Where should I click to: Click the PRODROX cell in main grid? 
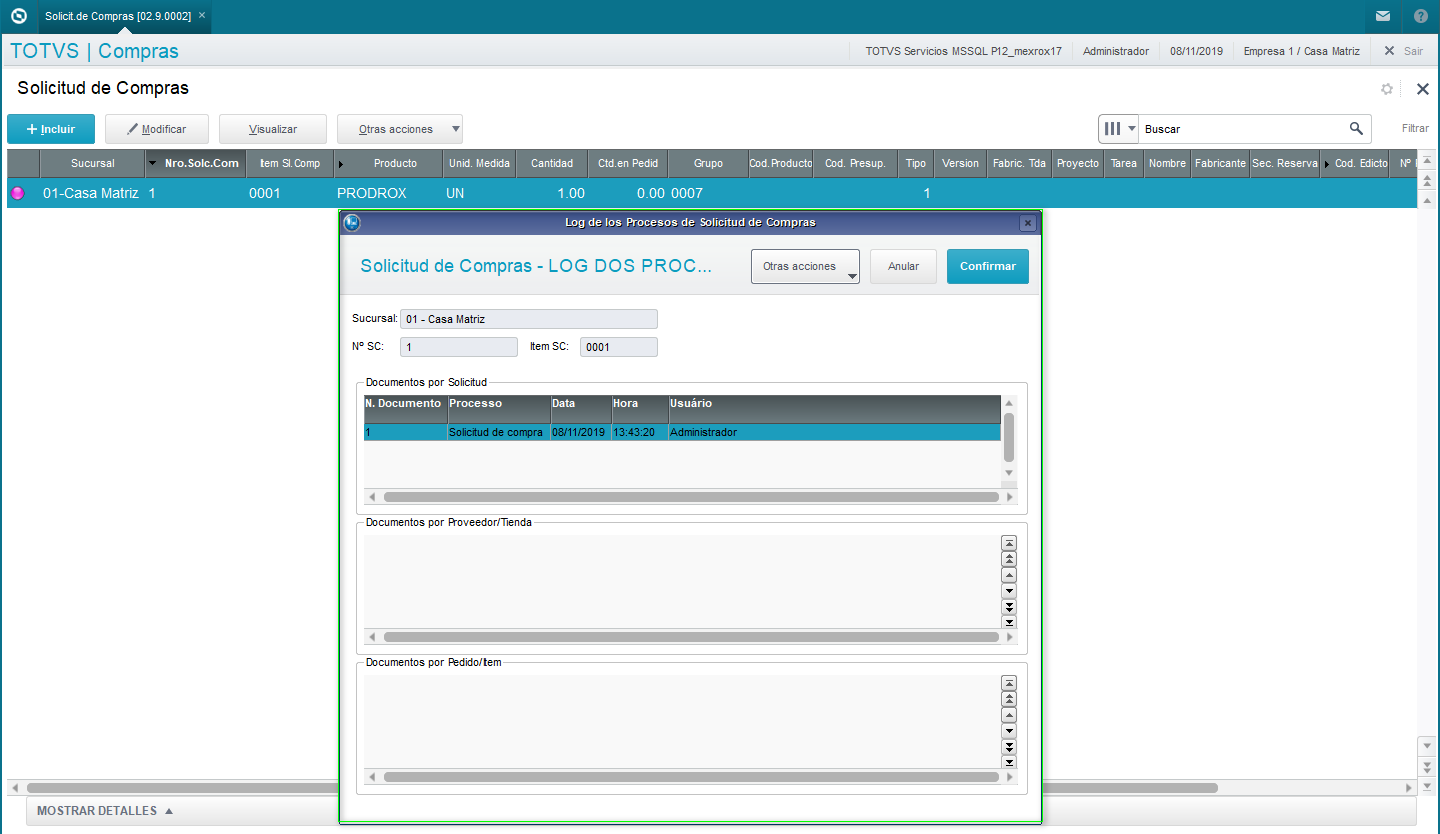tap(389, 193)
